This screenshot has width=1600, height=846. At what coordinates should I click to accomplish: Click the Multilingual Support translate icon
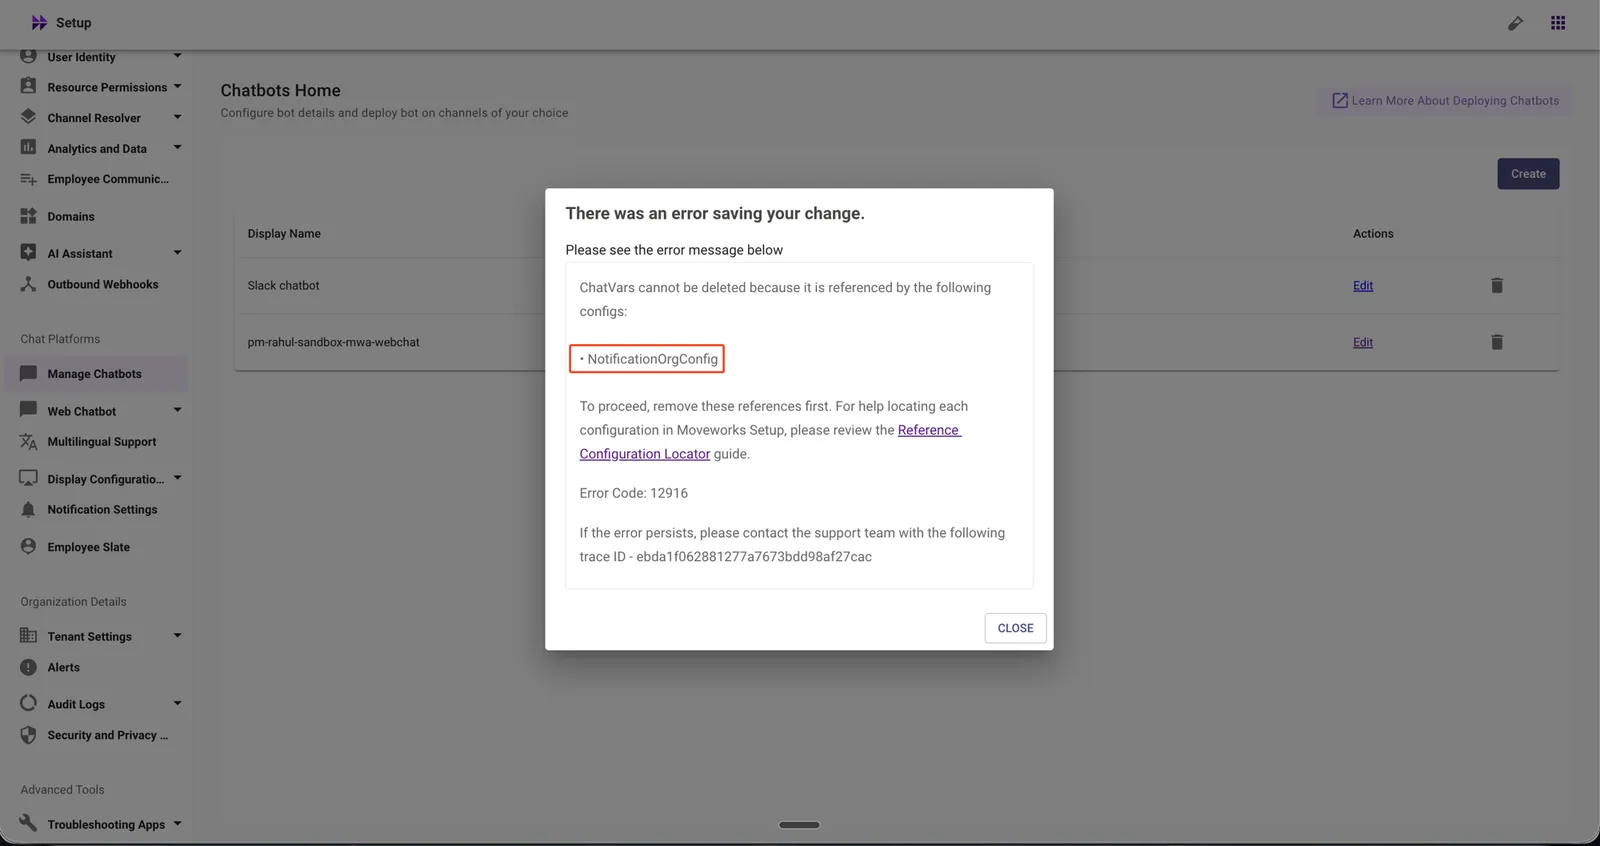(x=28, y=441)
